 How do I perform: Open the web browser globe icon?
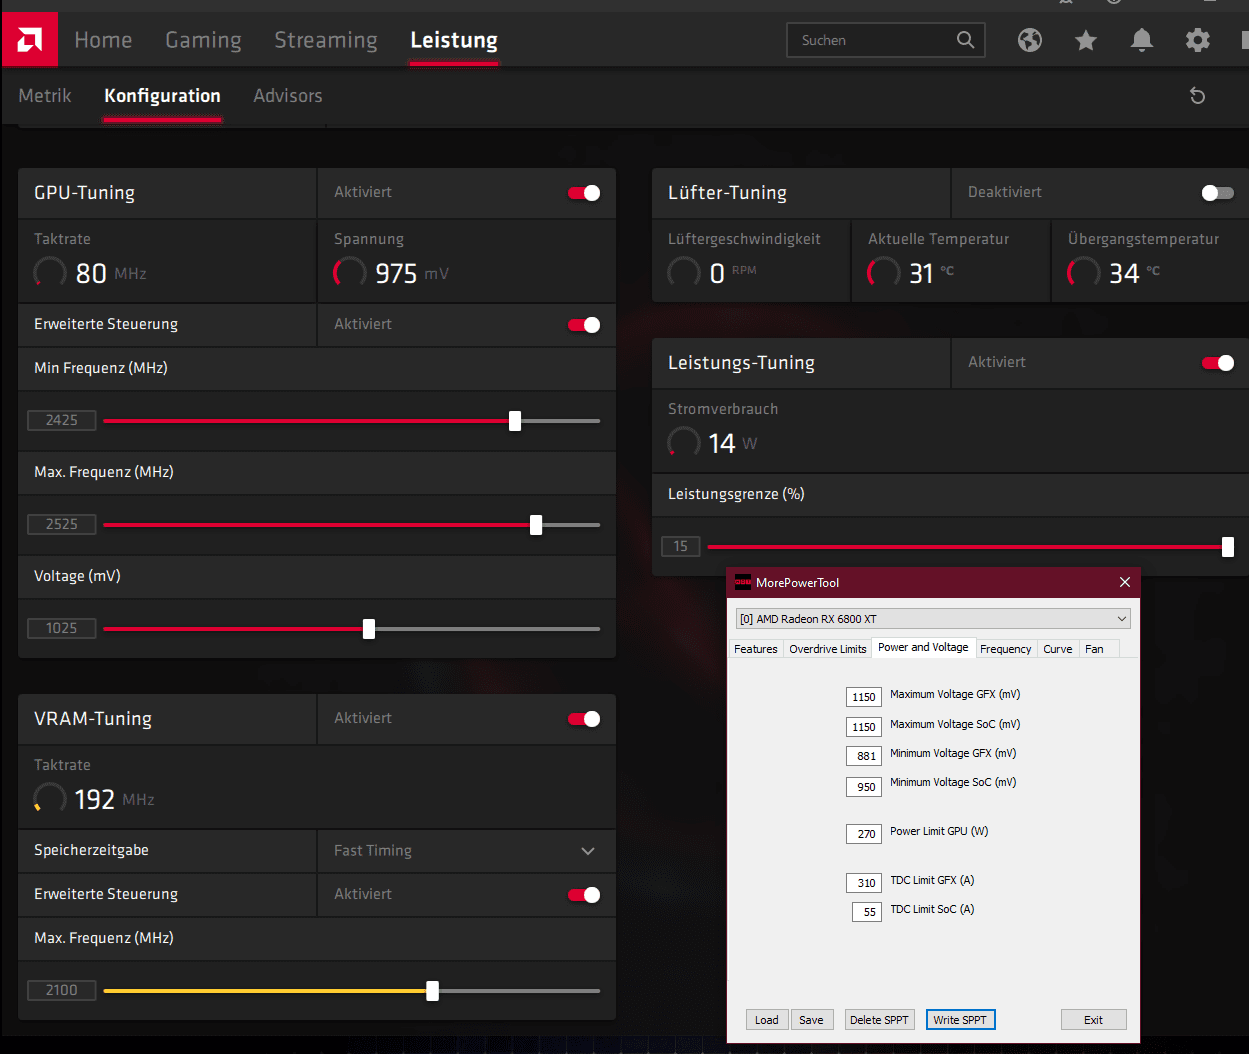[x=1030, y=40]
